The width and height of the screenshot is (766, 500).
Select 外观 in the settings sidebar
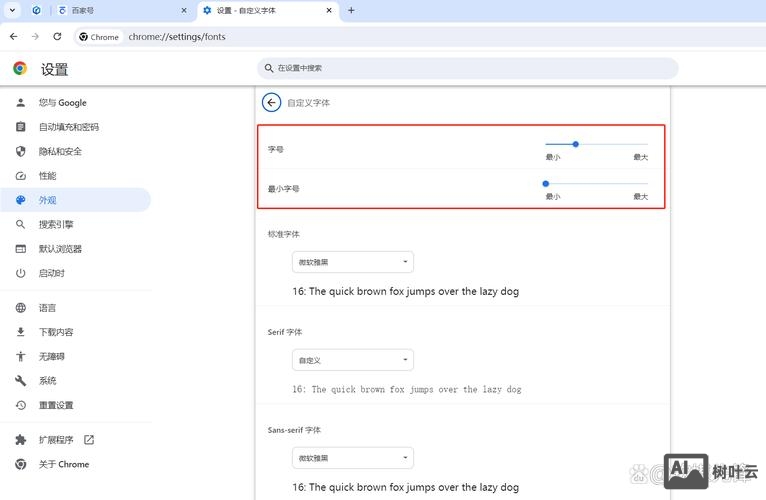click(x=48, y=200)
